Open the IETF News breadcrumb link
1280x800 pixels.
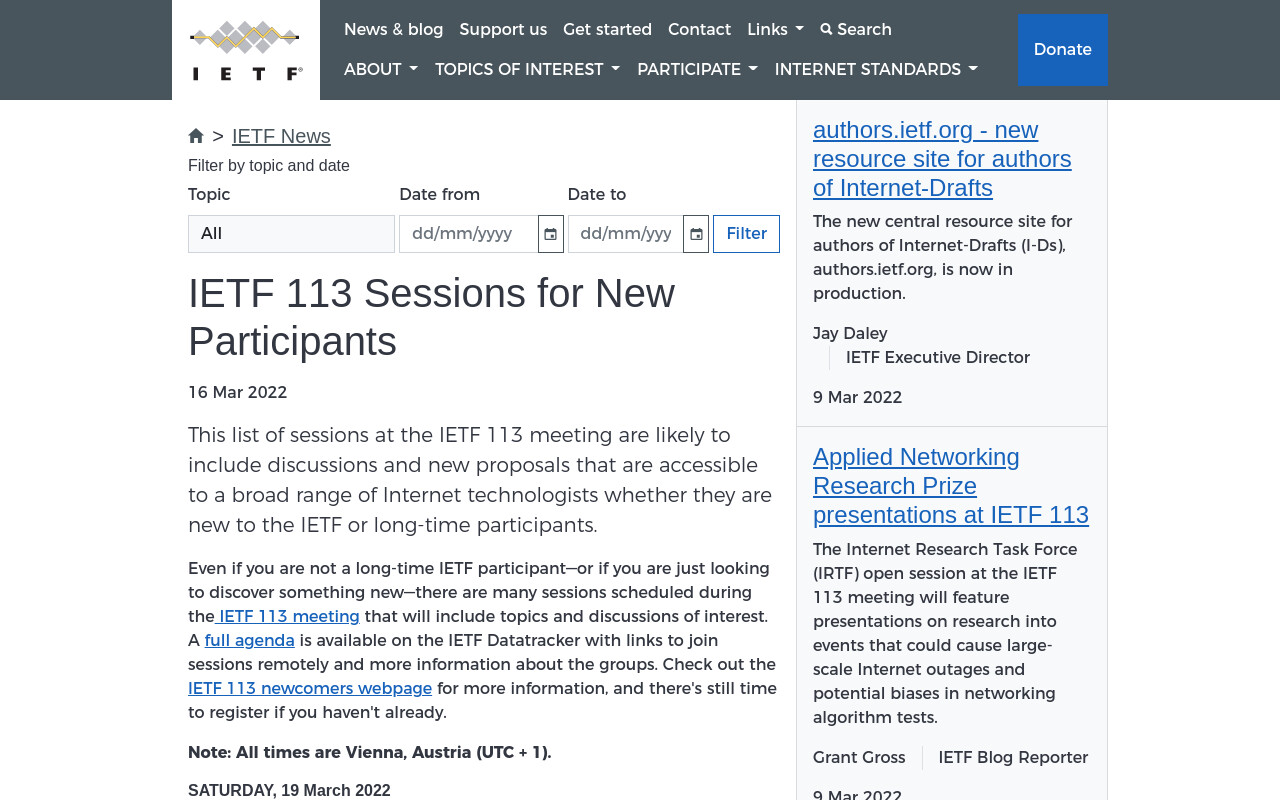pyautogui.click(x=281, y=136)
